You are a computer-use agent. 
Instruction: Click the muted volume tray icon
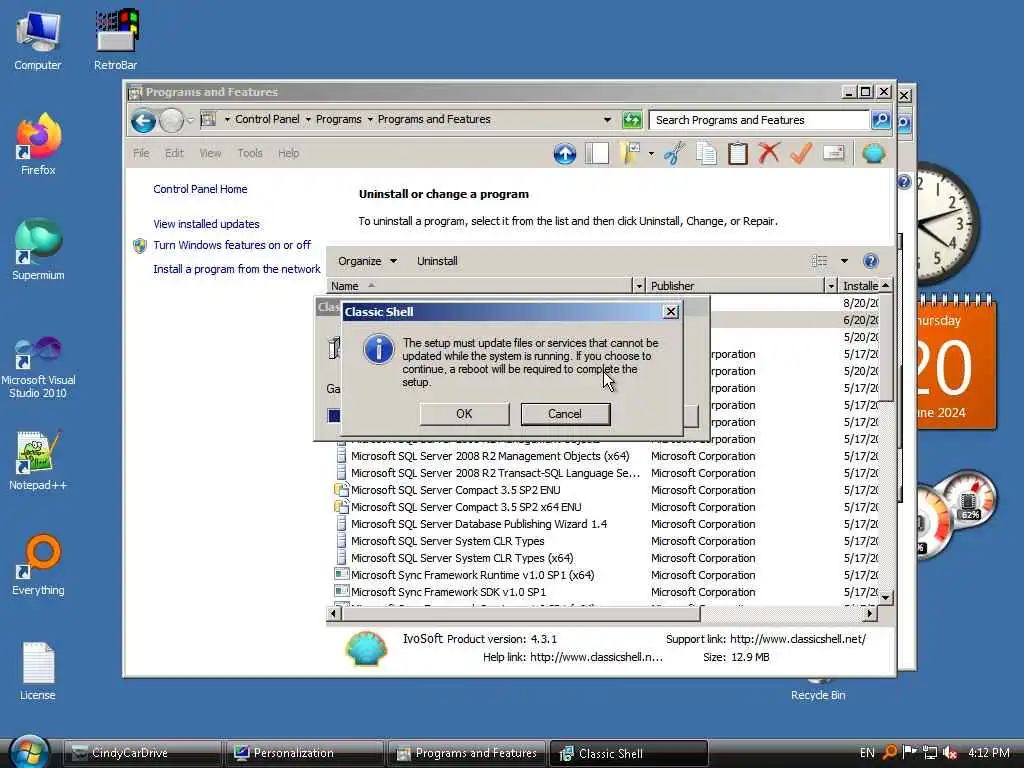click(950, 753)
